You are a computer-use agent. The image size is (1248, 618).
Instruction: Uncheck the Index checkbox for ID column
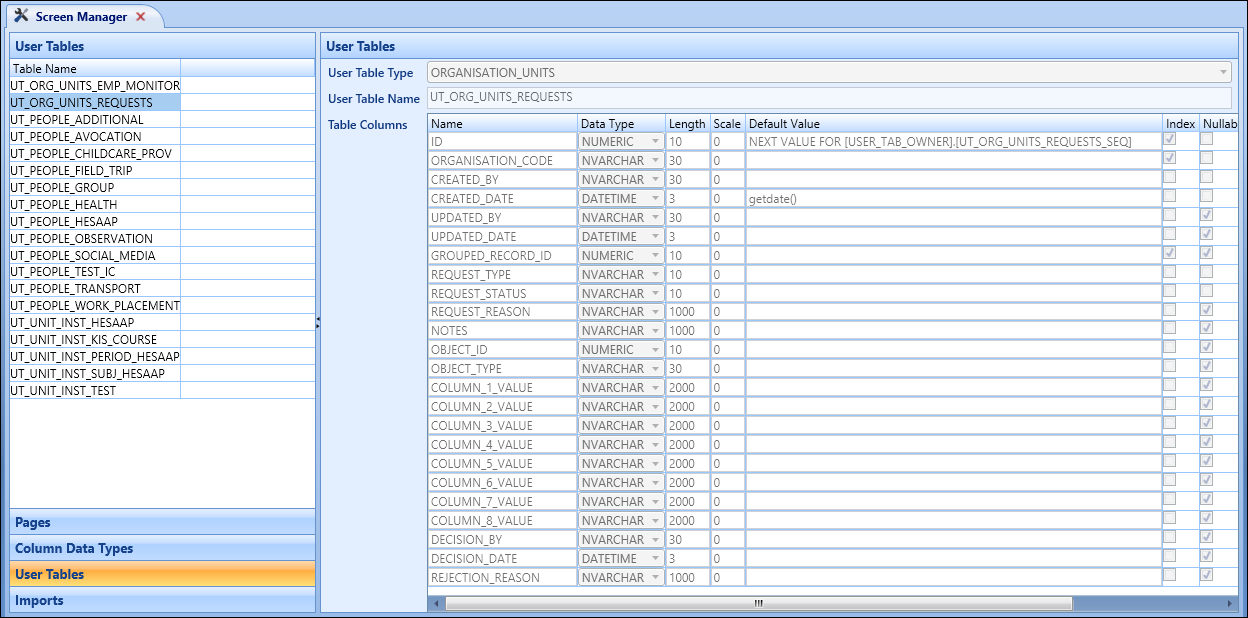(x=1169, y=140)
